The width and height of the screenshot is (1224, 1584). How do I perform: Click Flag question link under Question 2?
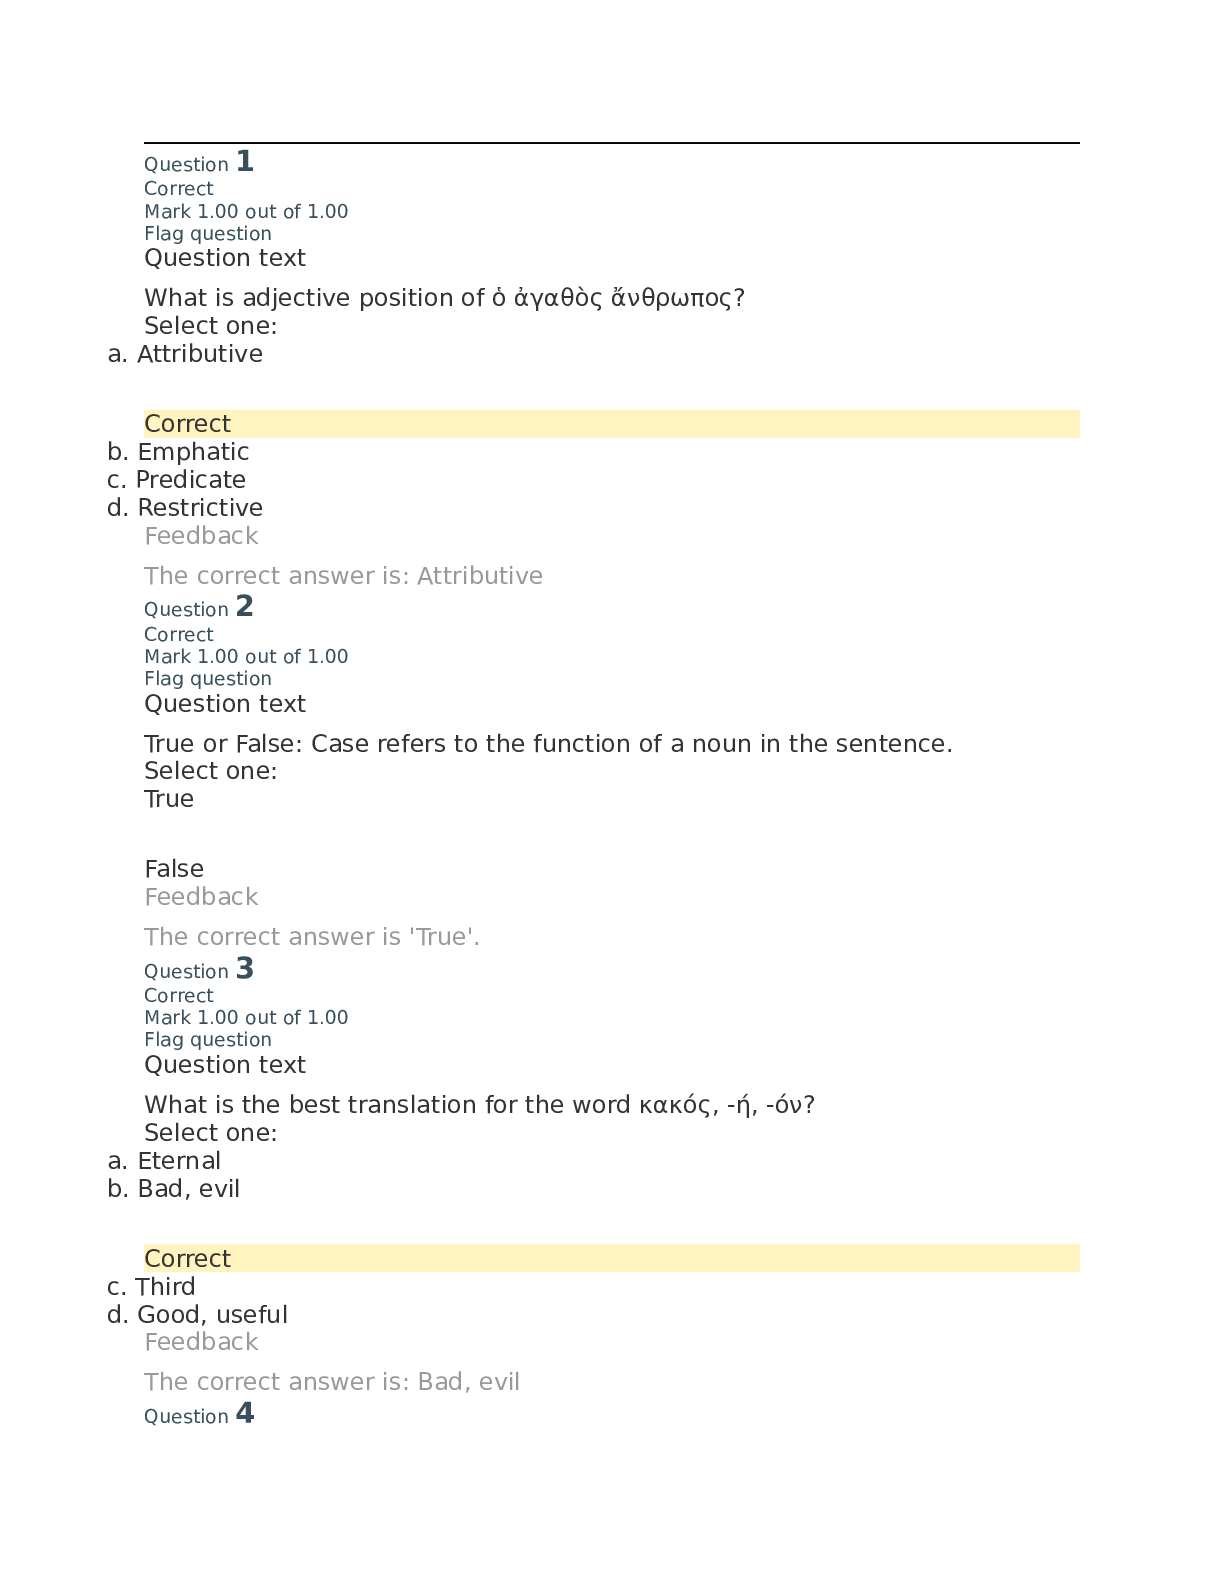coord(208,679)
